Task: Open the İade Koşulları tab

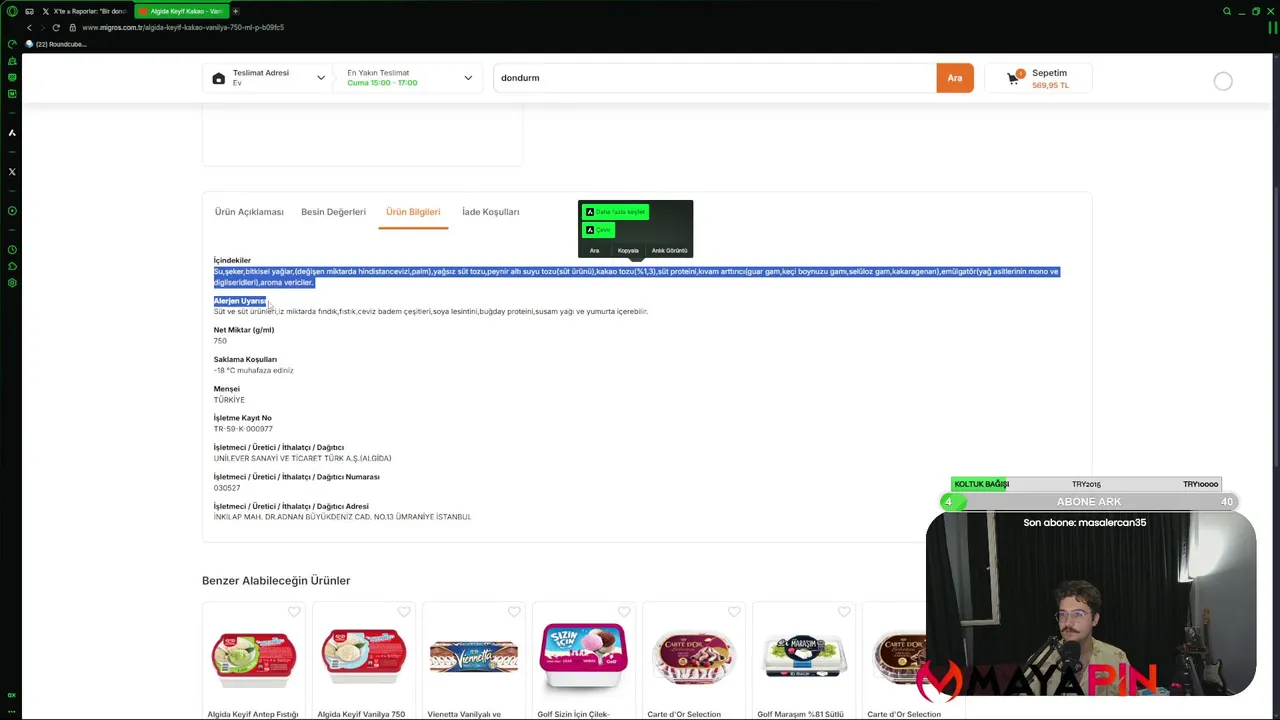Action: [490, 212]
